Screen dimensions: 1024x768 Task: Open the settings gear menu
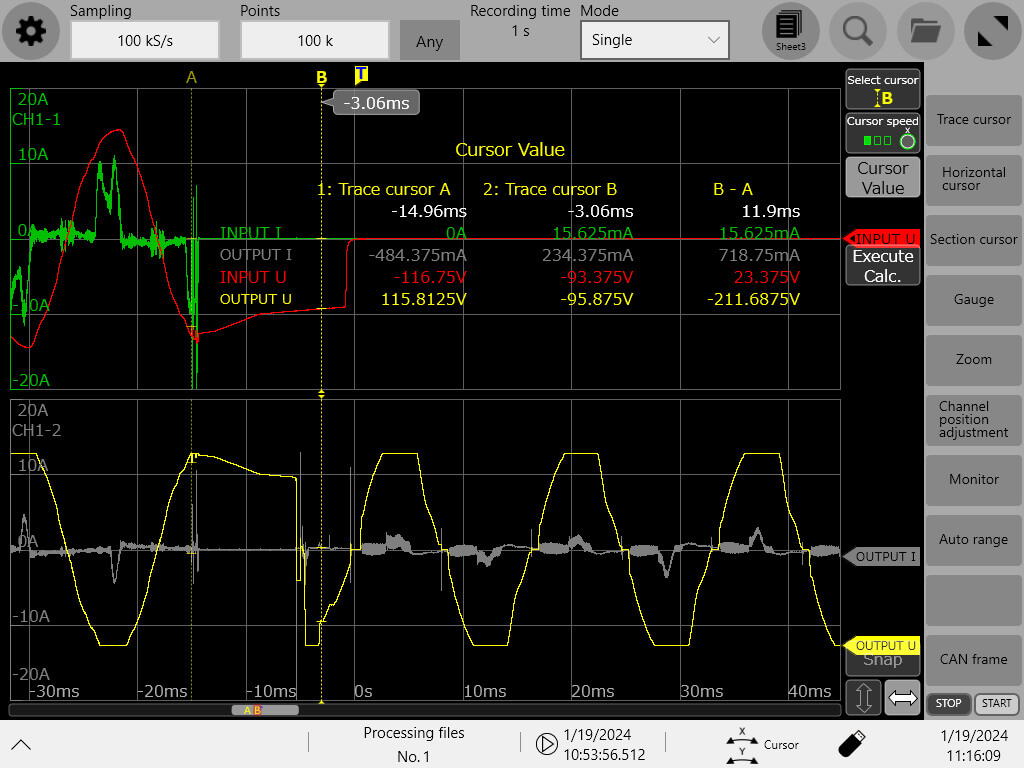click(x=31, y=32)
